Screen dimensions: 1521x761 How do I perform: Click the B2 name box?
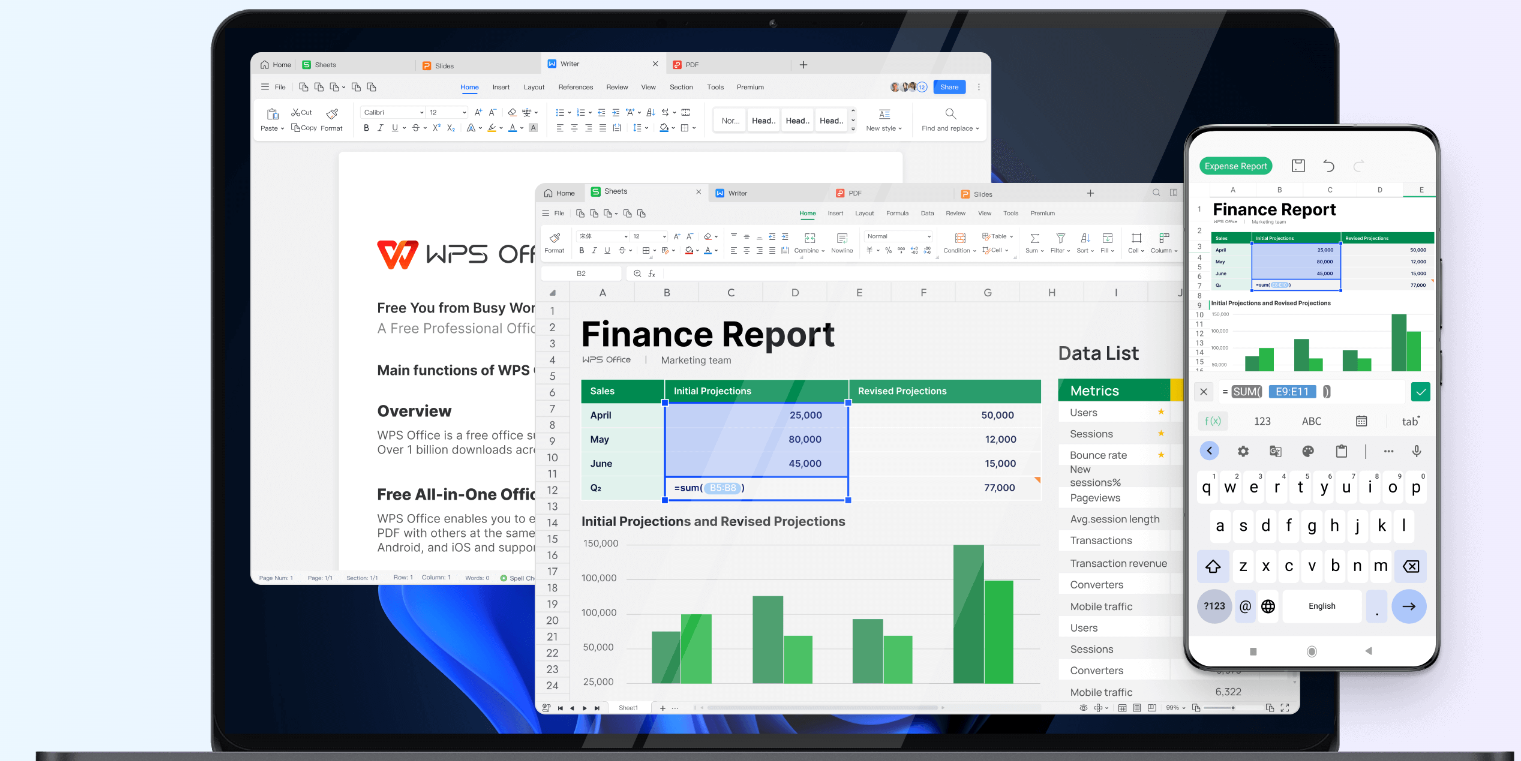pos(581,273)
